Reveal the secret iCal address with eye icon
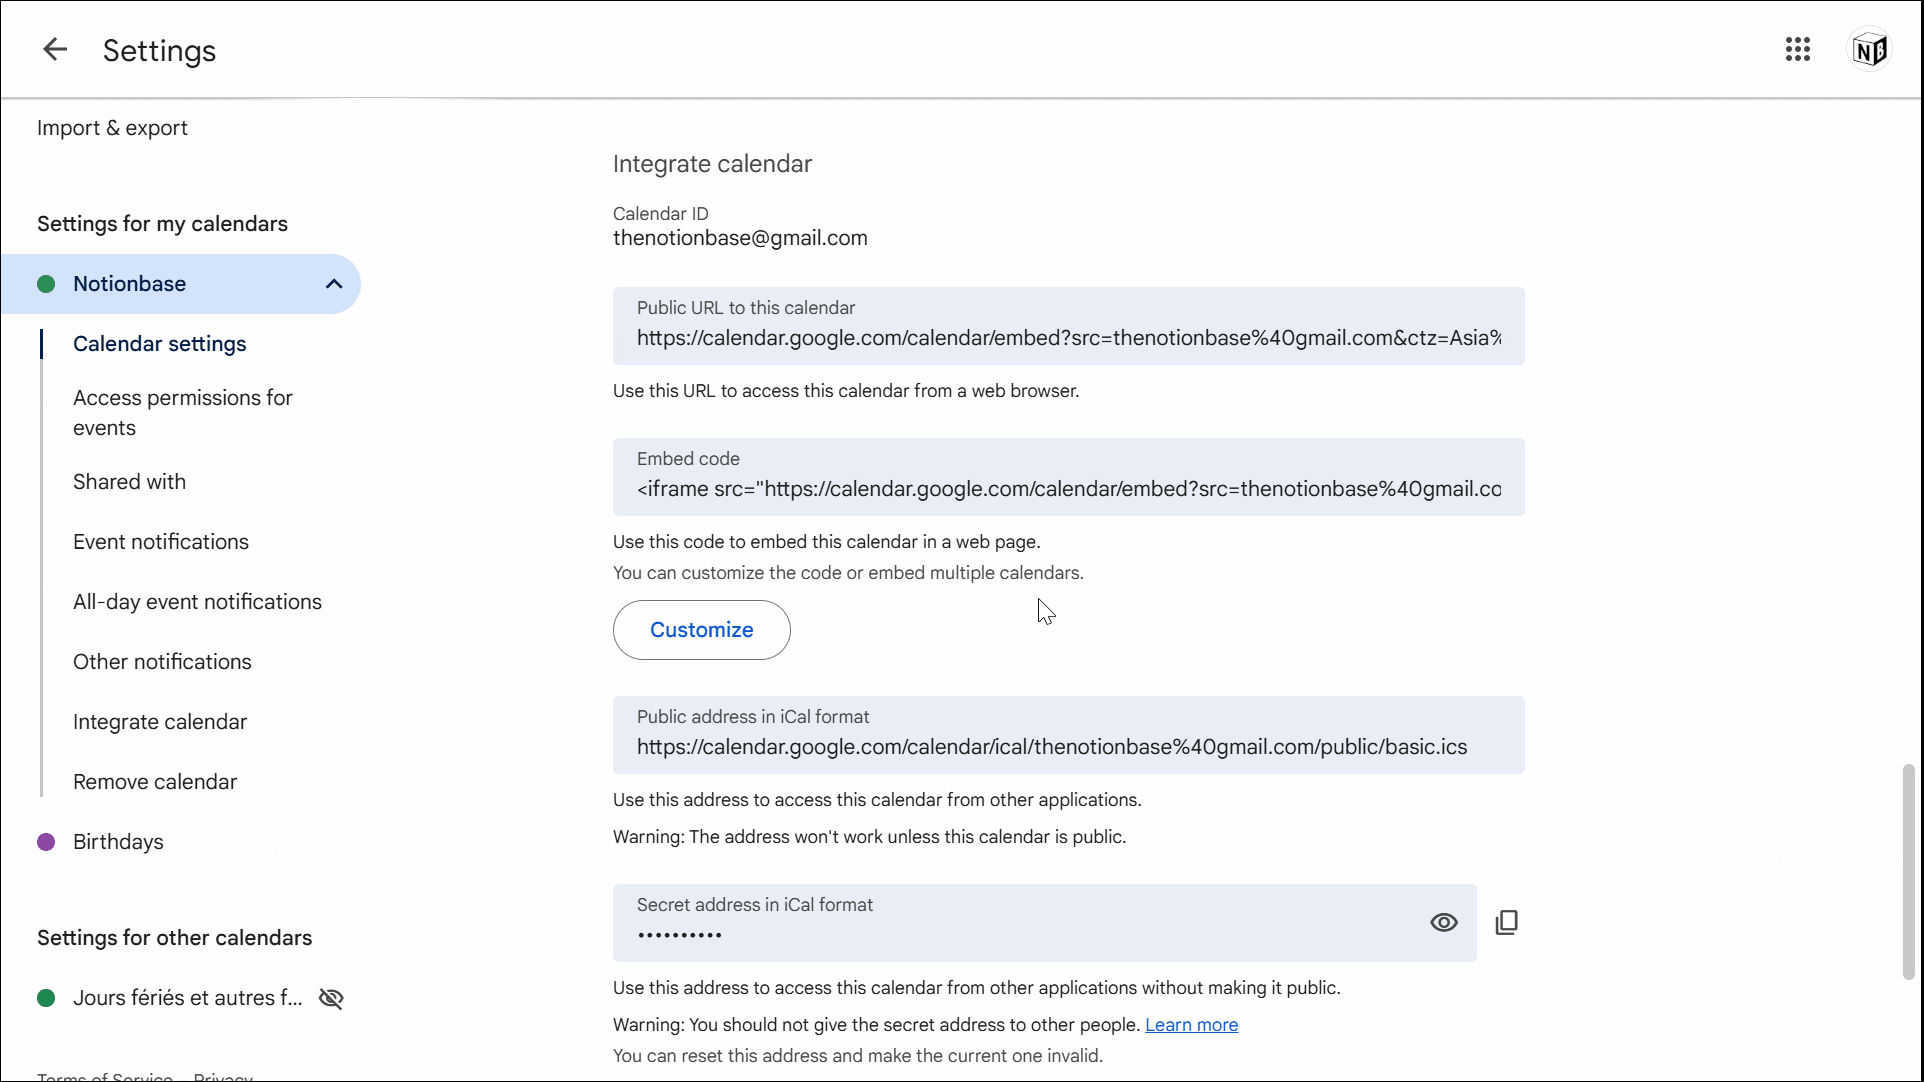The image size is (1924, 1082). [1444, 922]
